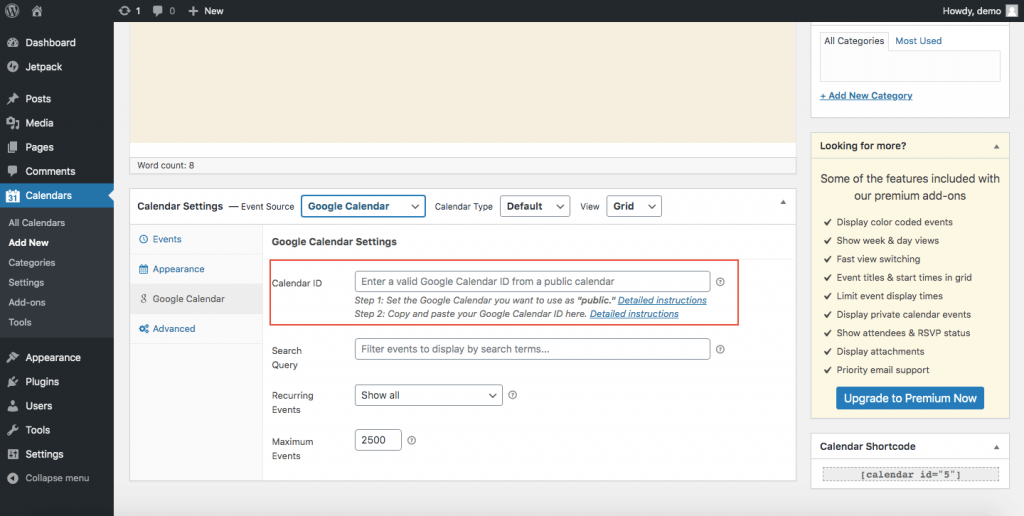
Task: Open Jetpack in sidebar
Action: tap(44, 67)
